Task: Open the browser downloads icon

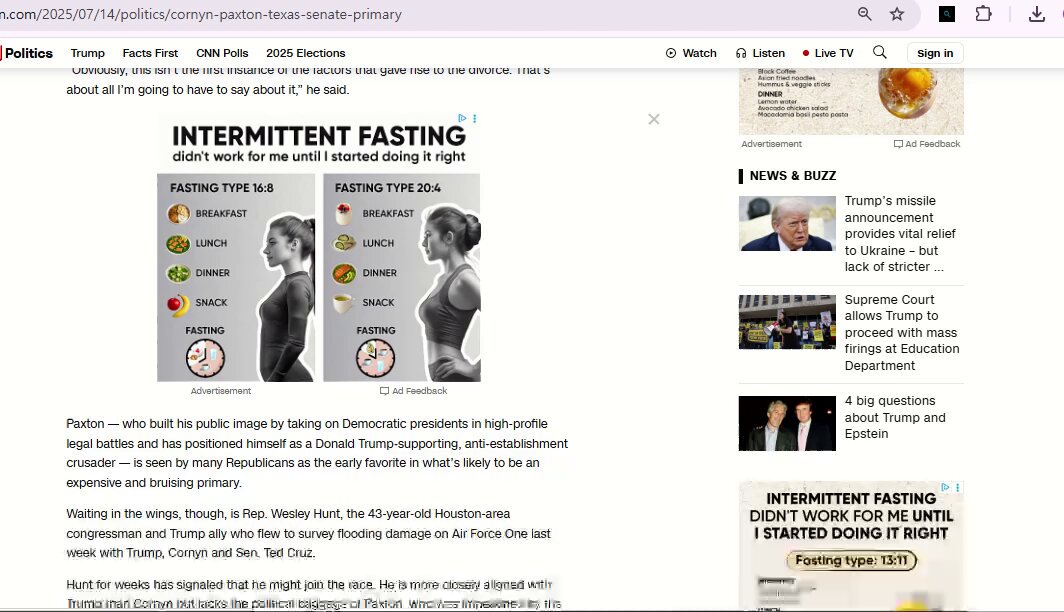Action: point(1037,14)
